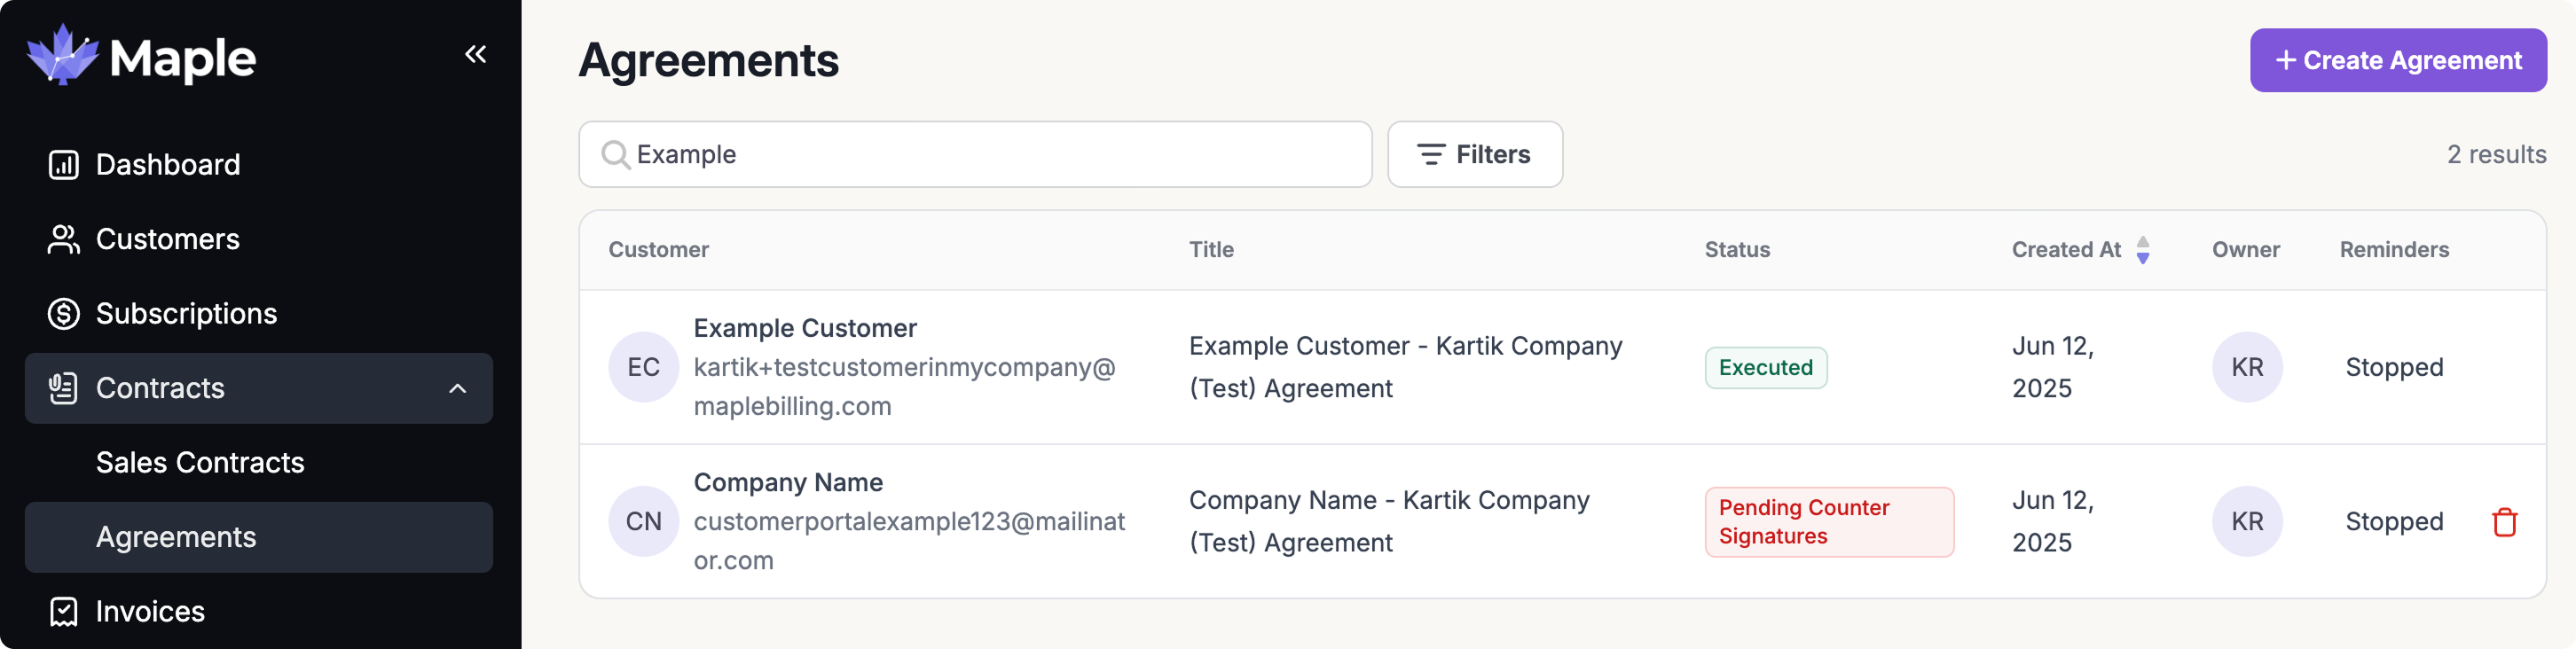
Task: Click the Create Agreement button
Action: (2397, 60)
